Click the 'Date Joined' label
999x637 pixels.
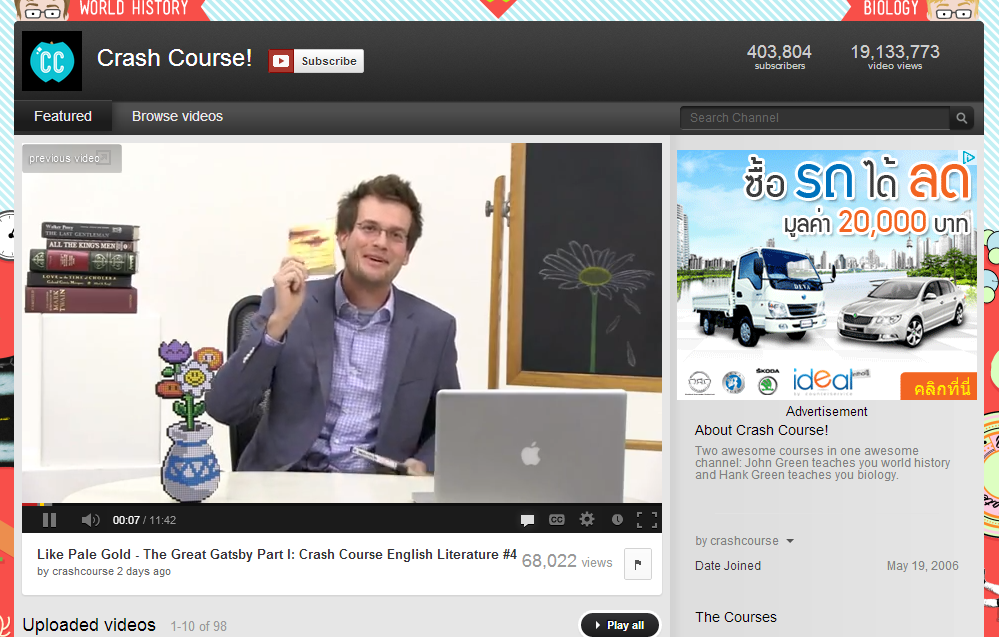(728, 566)
